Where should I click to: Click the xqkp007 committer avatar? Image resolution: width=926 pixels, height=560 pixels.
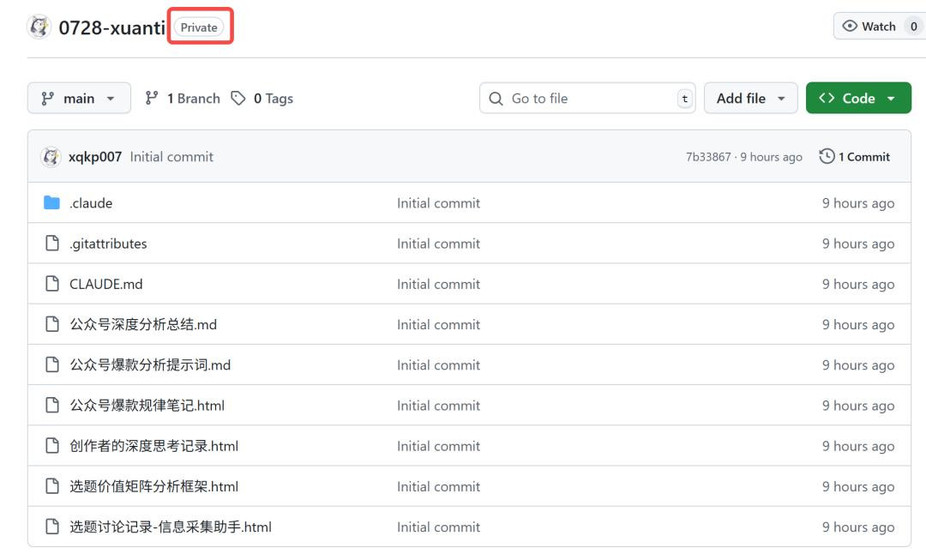[x=51, y=157]
